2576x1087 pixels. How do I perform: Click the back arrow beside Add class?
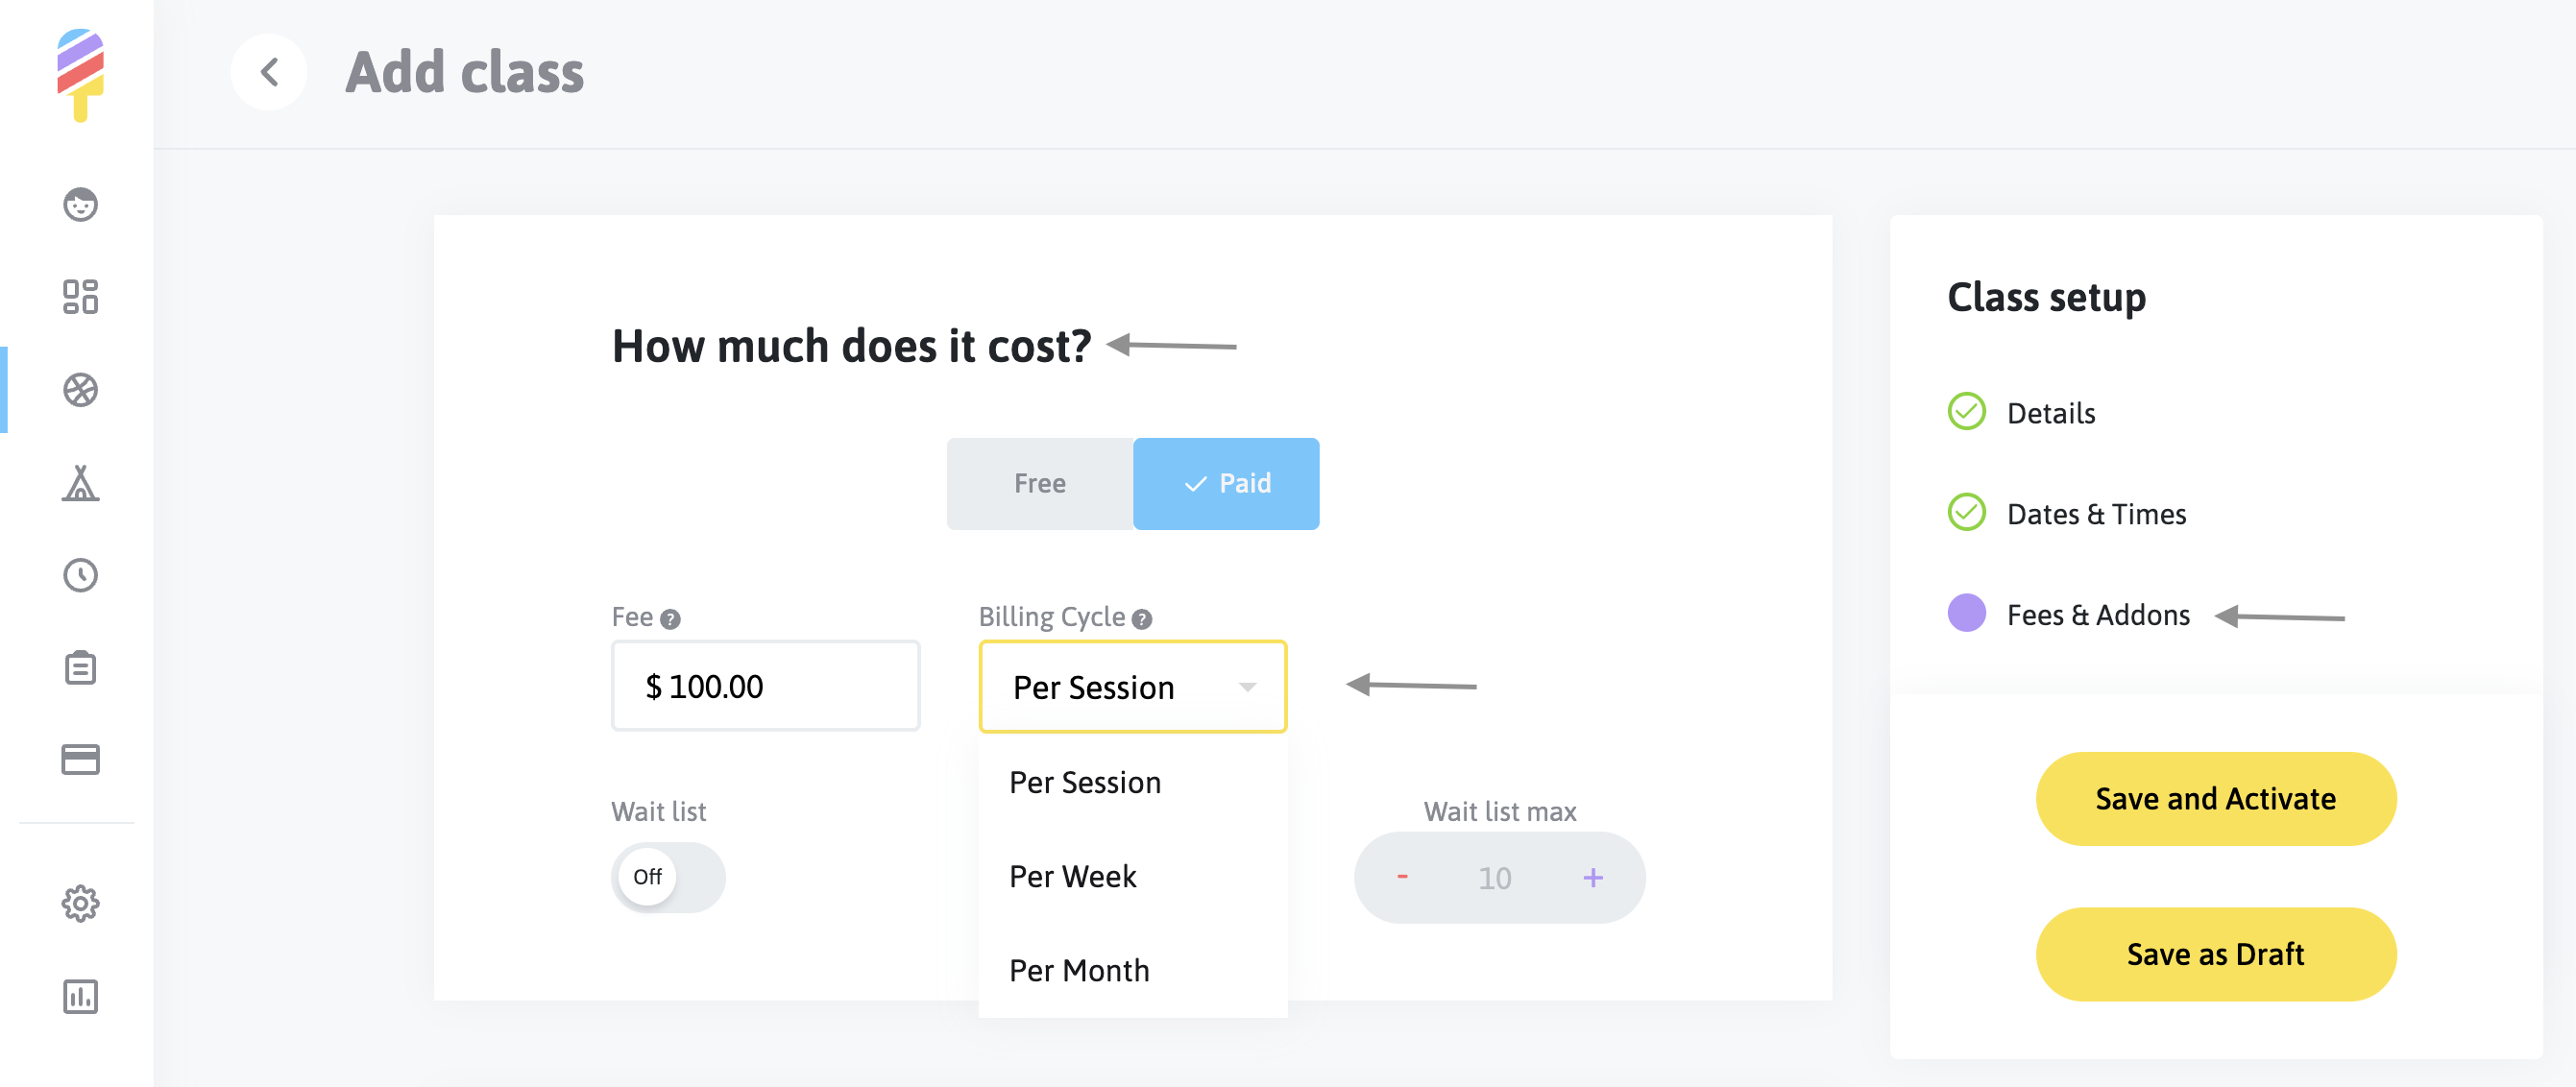pos(269,72)
